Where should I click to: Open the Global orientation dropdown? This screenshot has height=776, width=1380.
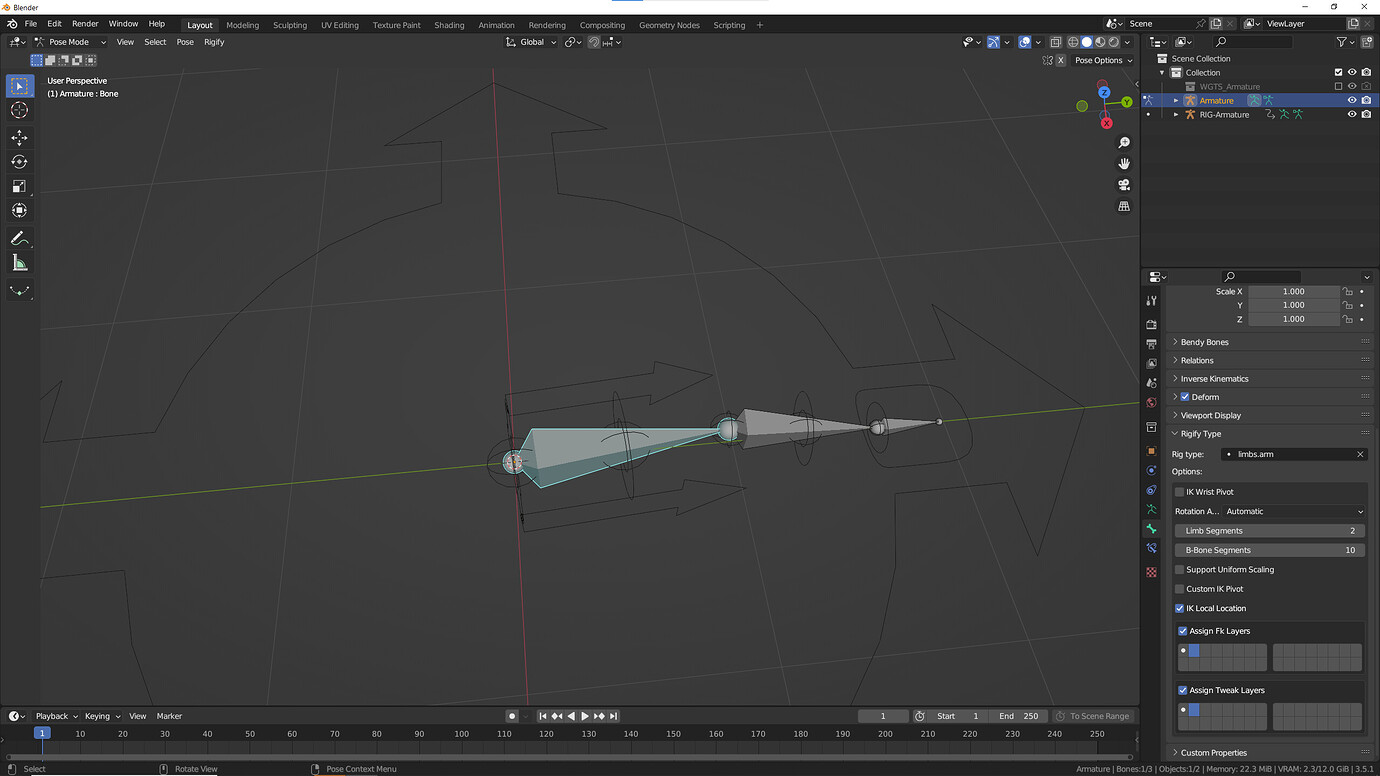click(531, 42)
